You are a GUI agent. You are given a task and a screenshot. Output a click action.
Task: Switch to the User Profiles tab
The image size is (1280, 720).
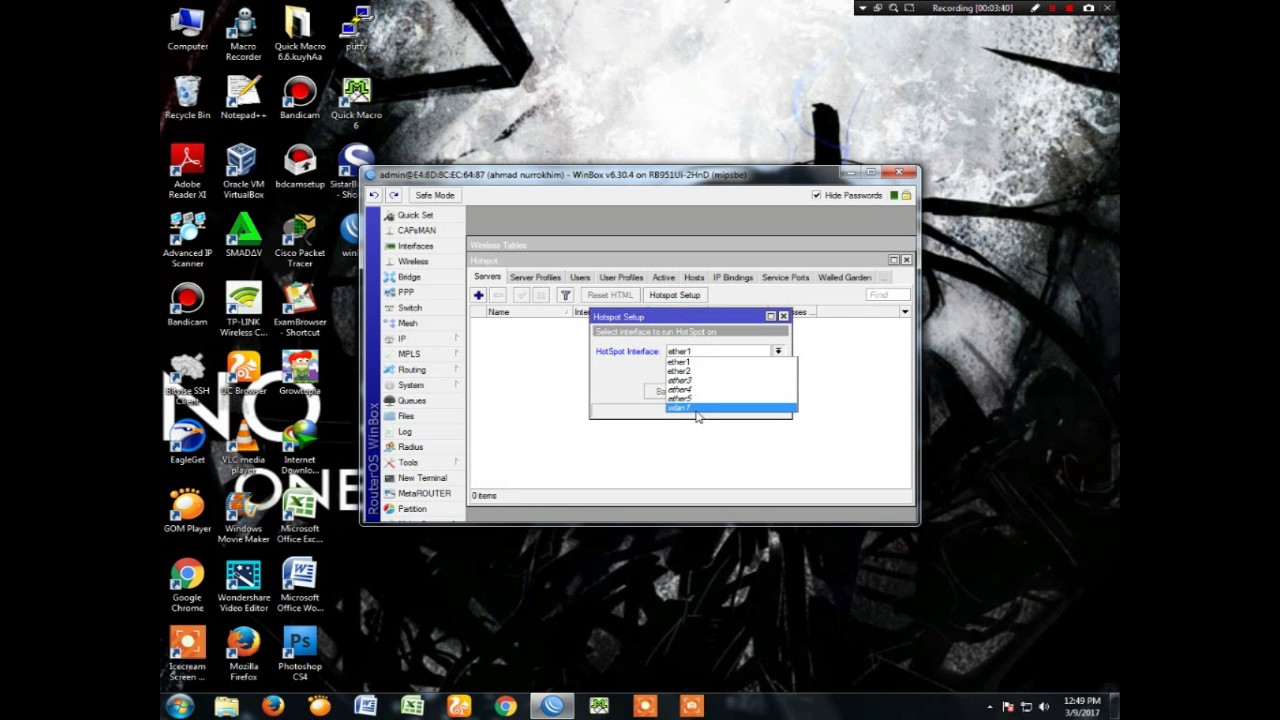pyautogui.click(x=621, y=277)
